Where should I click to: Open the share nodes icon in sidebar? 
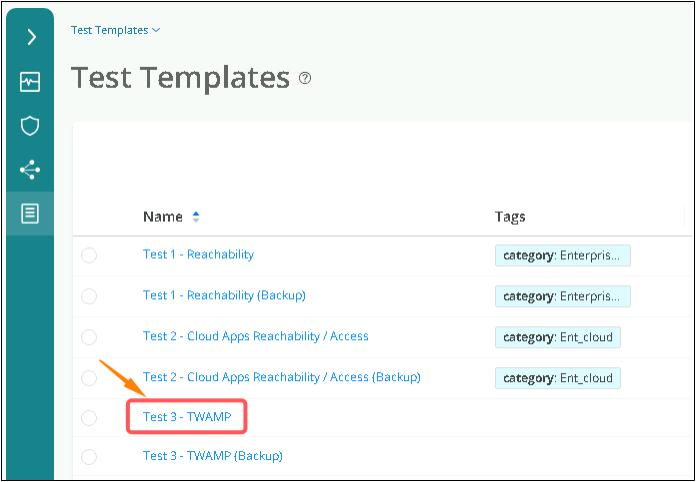tap(30, 169)
